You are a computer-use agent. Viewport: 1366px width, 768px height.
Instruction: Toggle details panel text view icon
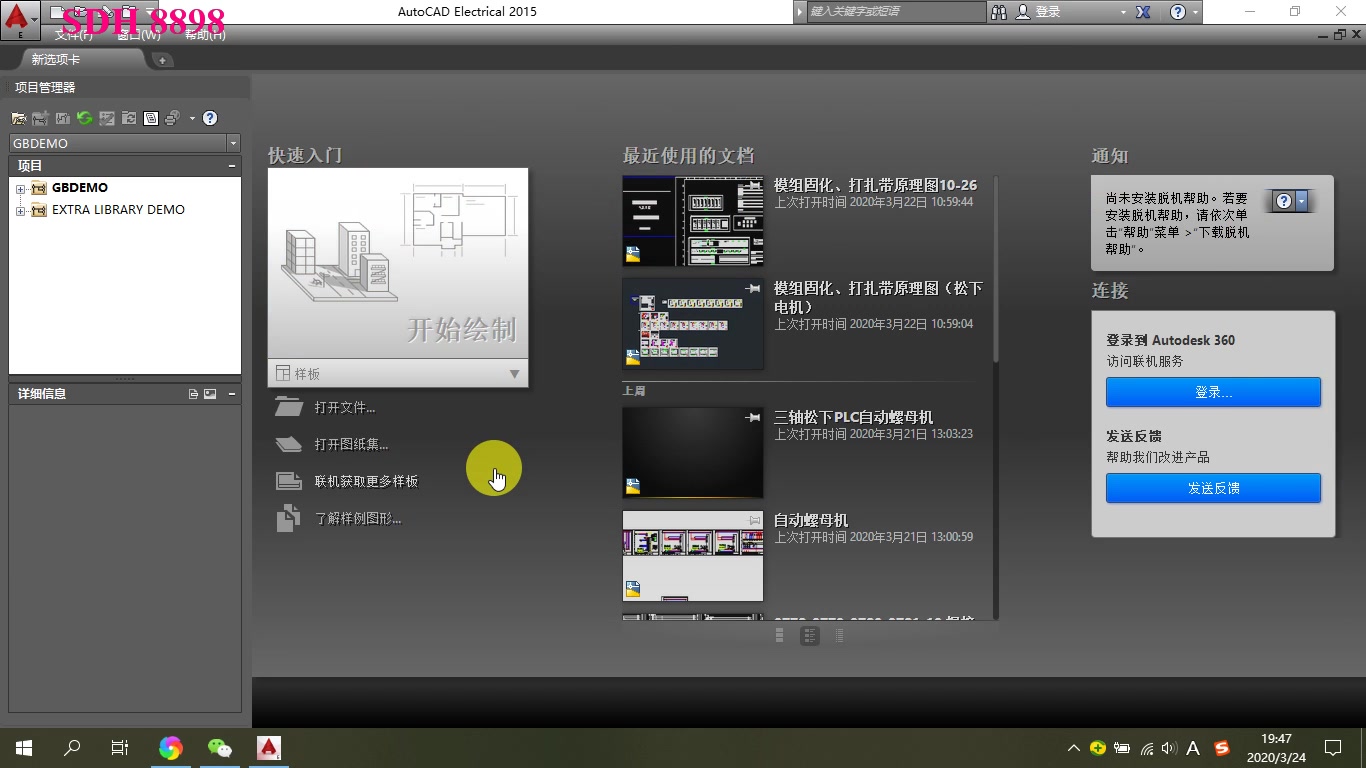(193, 394)
